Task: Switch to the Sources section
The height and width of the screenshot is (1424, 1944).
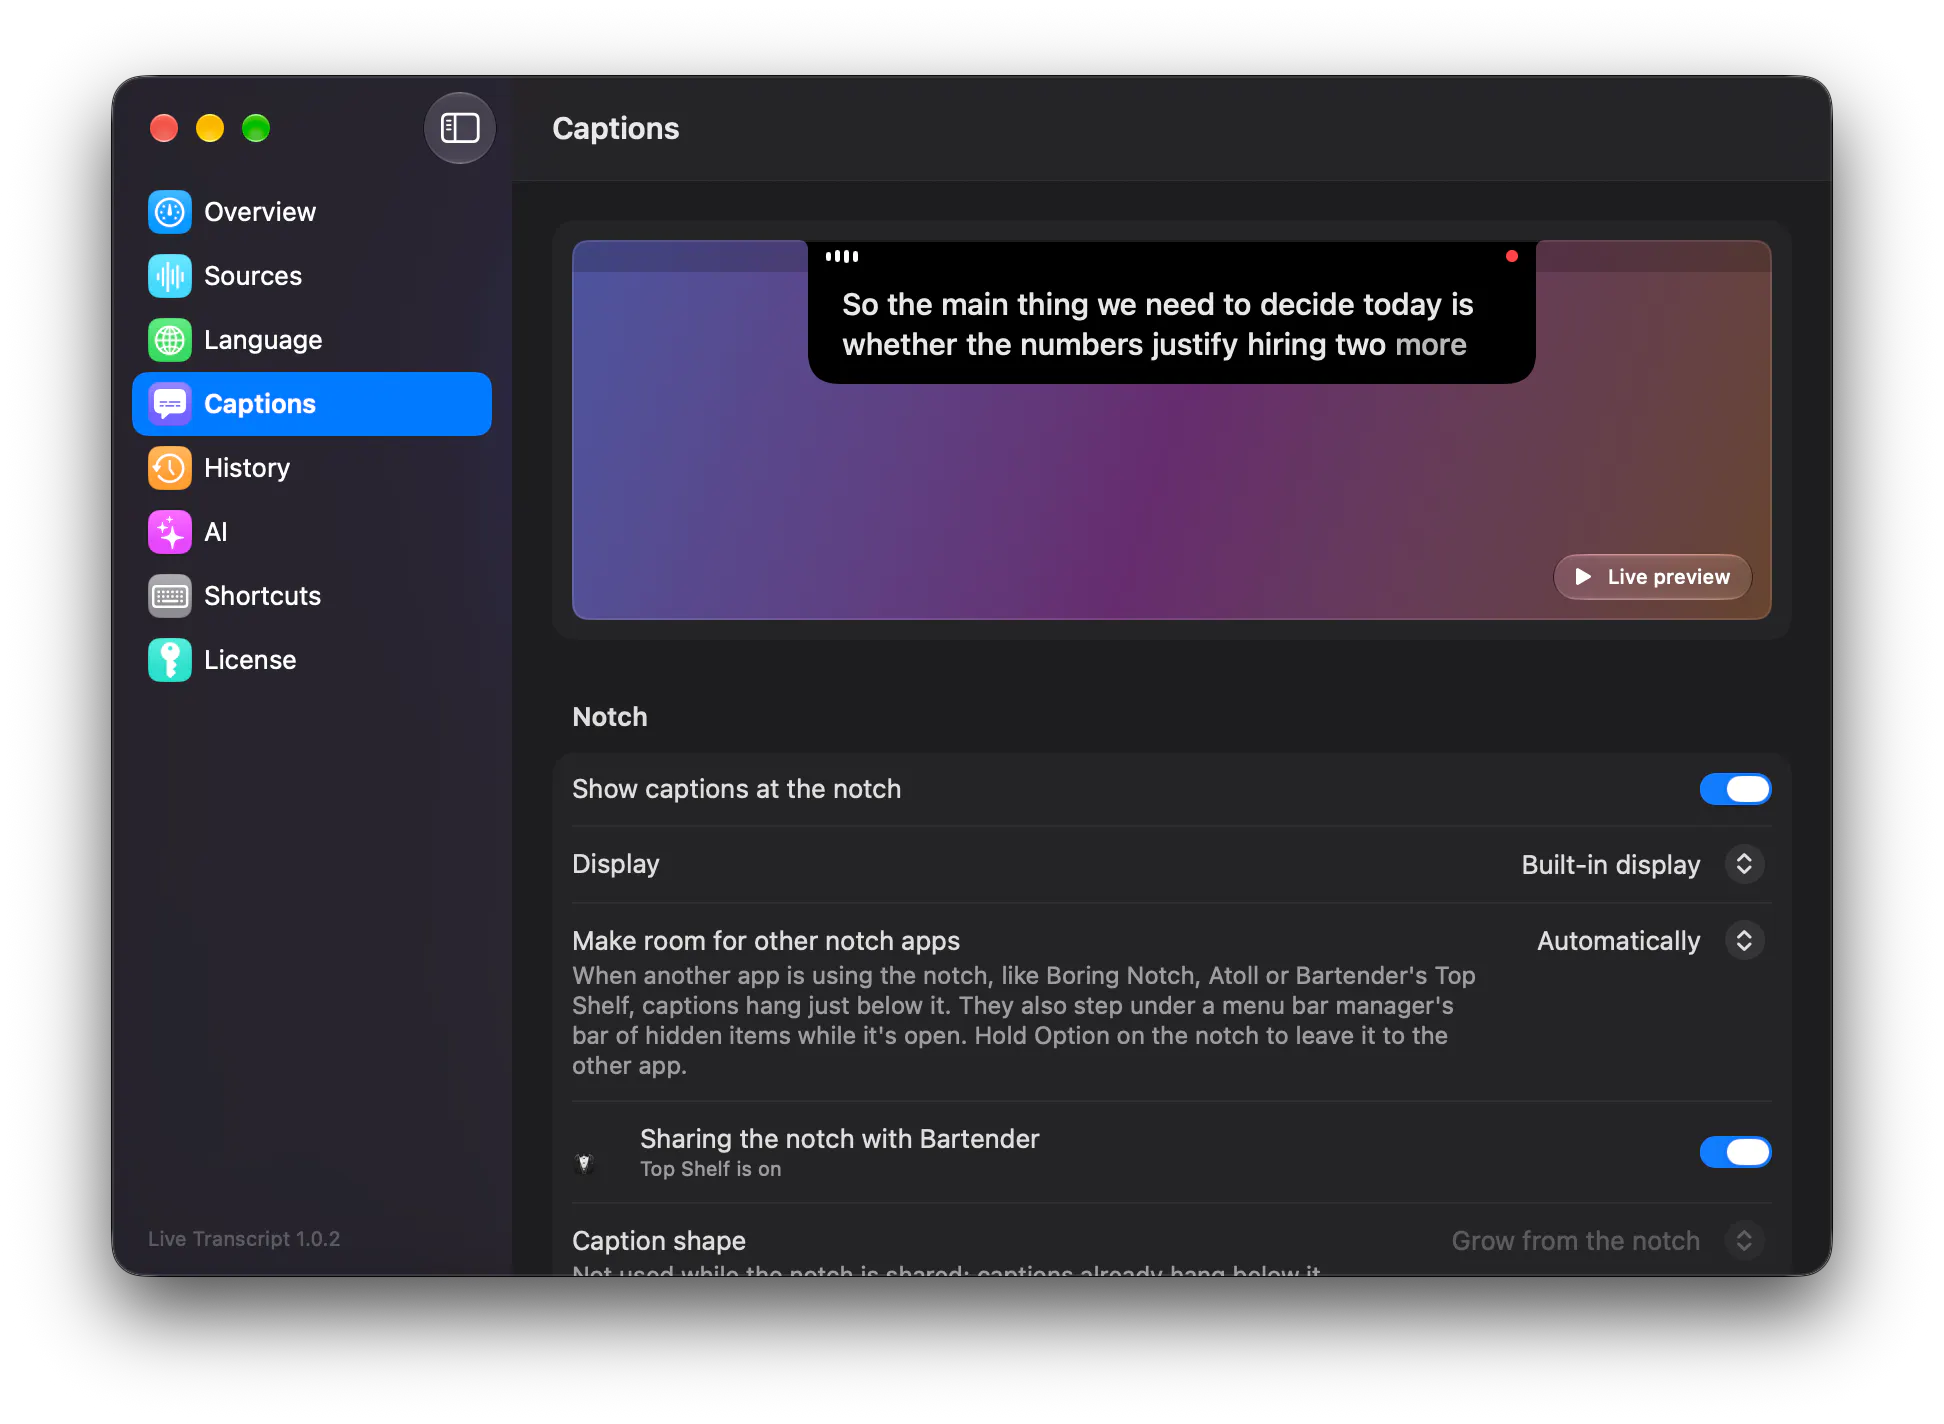Action: 312,276
